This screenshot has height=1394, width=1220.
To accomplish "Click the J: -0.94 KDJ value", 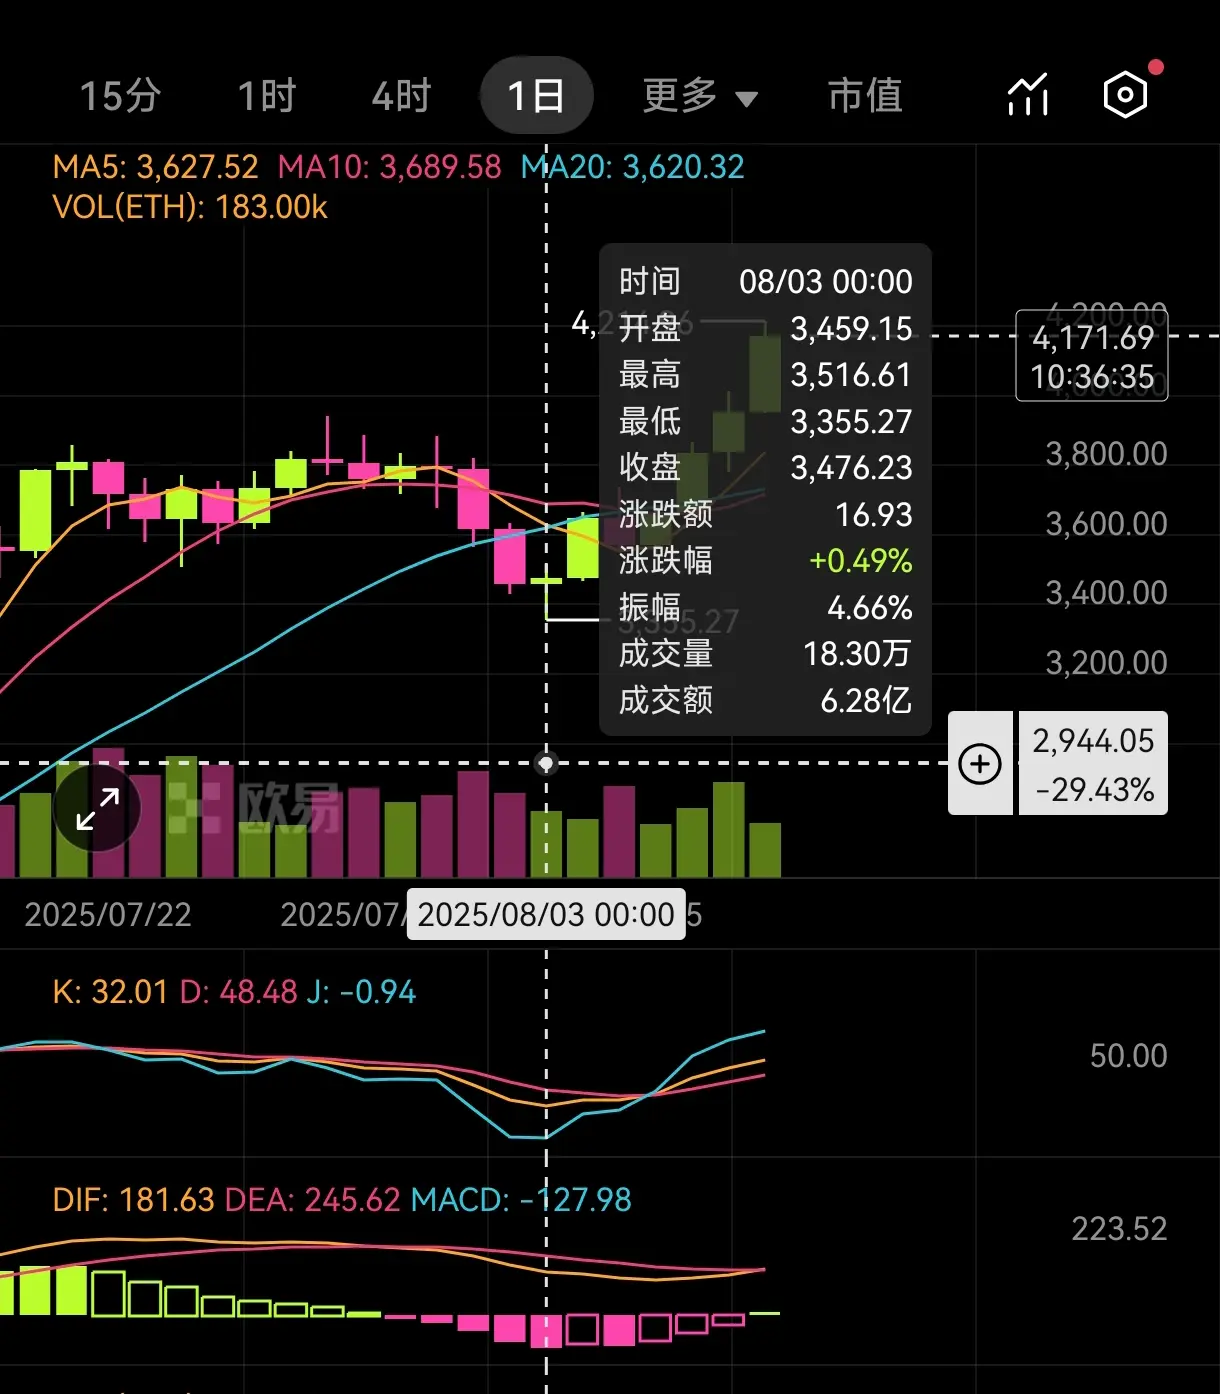I will tap(361, 992).
